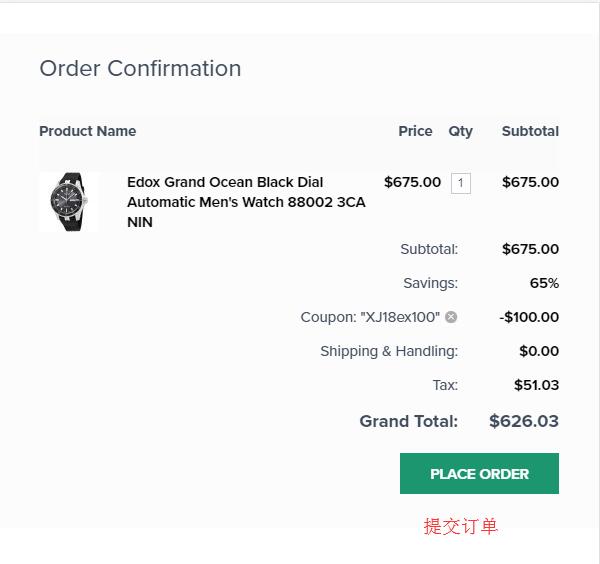The image size is (600, 564).
Task: Click the Qty column header
Action: tap(460, 132)
